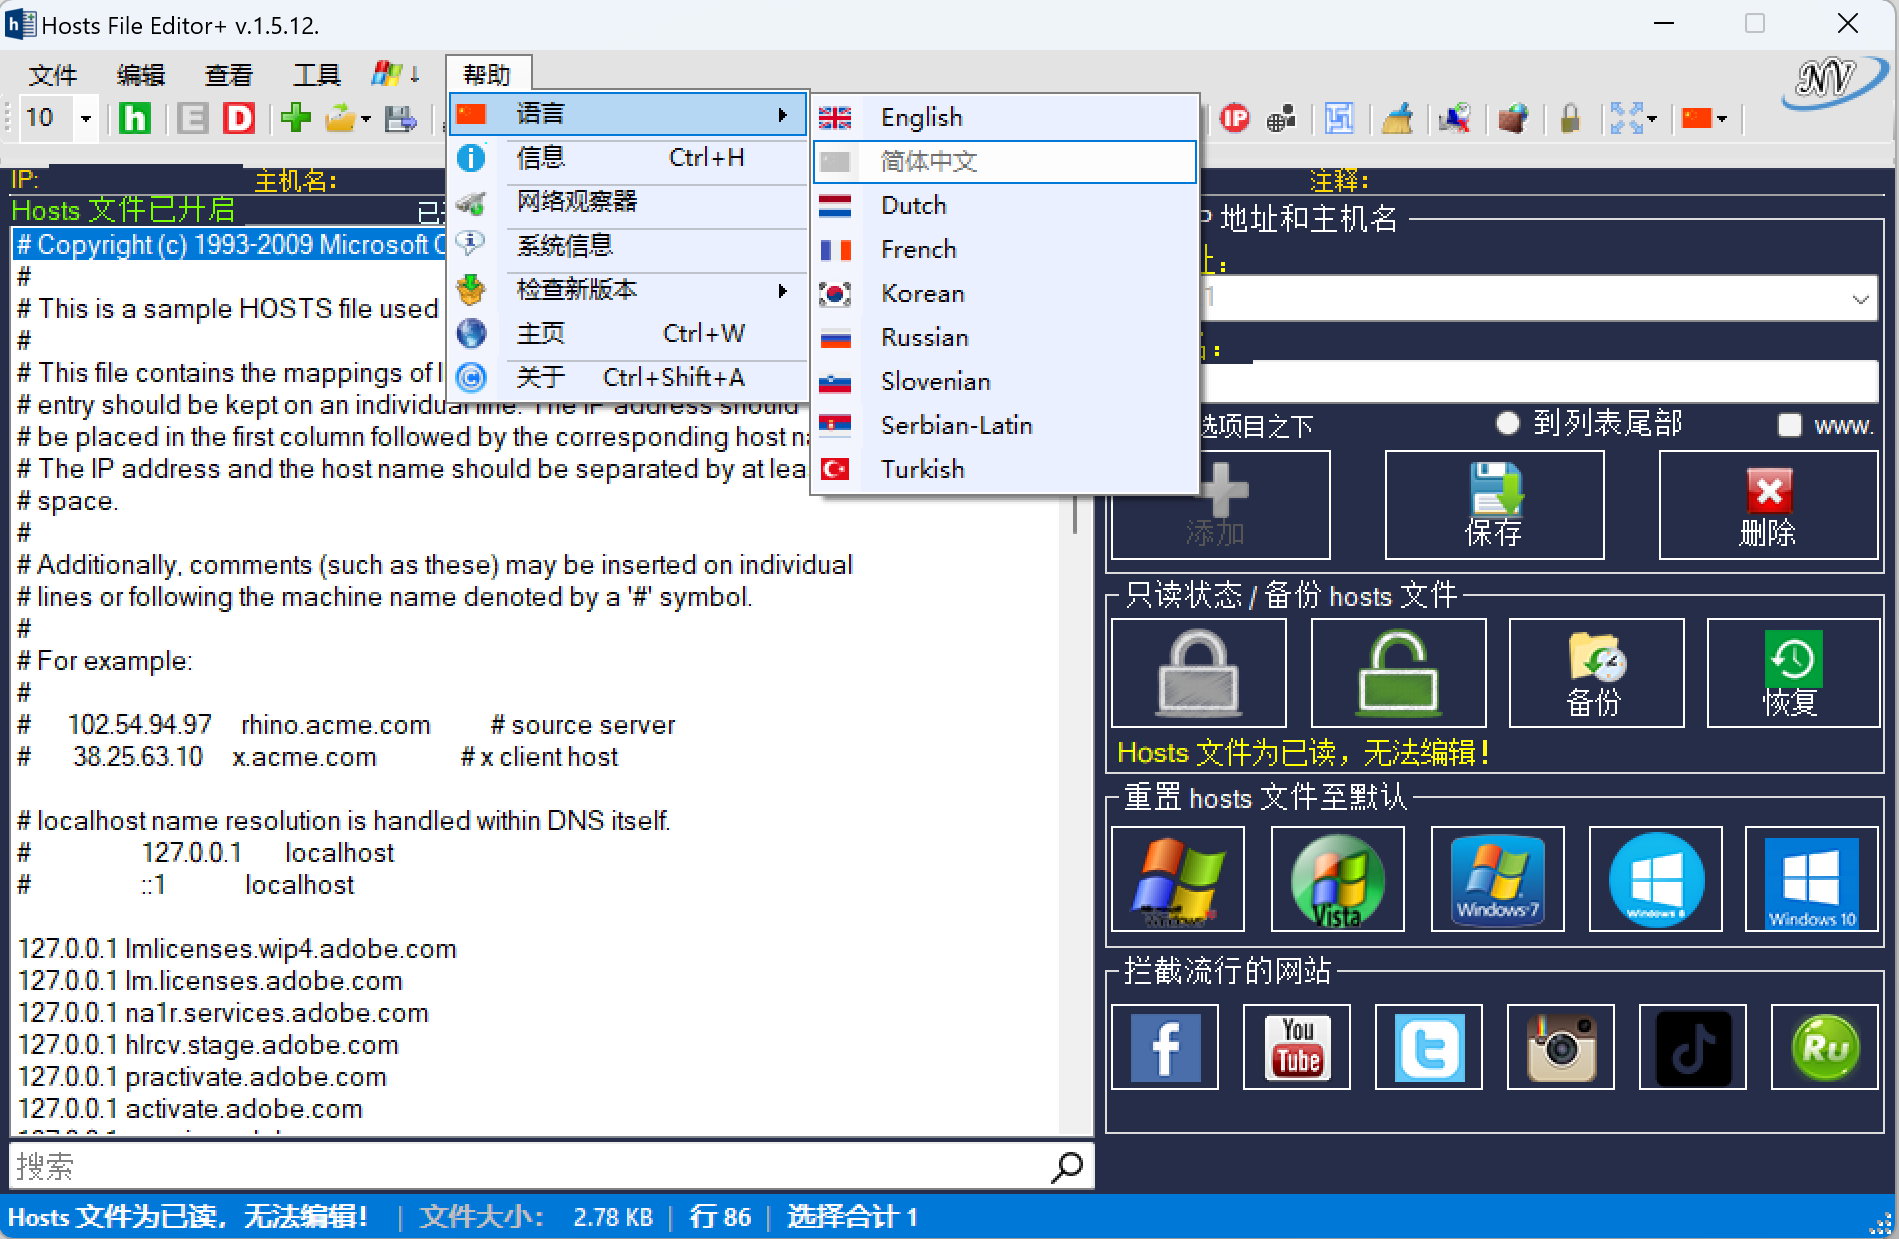This screenshot has width=1899, height=1239.
Task: Click the '保存' save button
Action: [1494, 504]
